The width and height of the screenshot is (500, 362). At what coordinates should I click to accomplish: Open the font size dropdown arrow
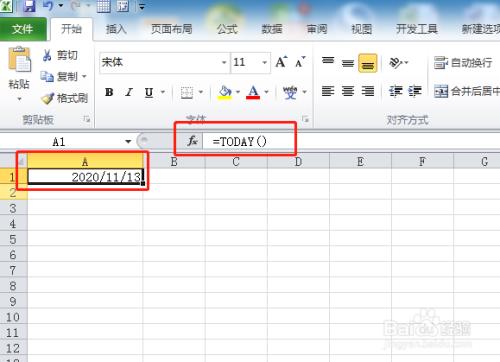(265, 62)
